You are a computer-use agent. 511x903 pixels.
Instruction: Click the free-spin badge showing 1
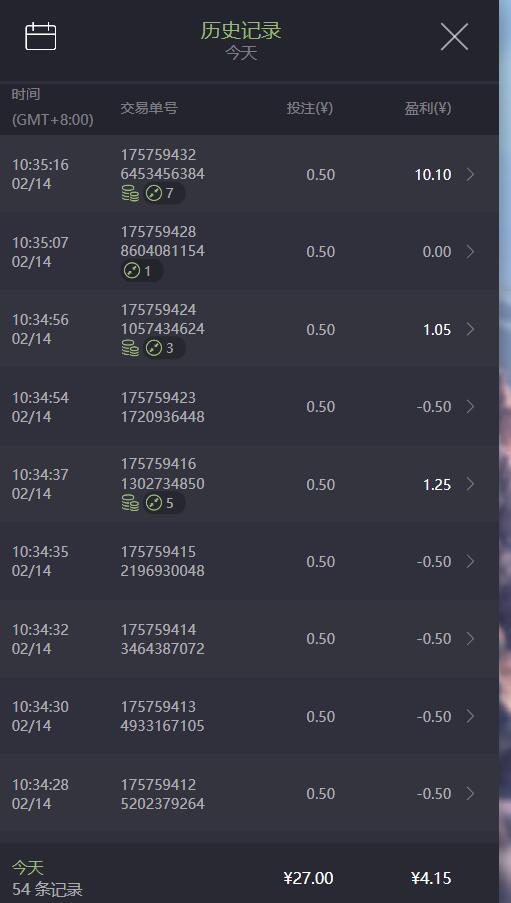pos(142,271)
